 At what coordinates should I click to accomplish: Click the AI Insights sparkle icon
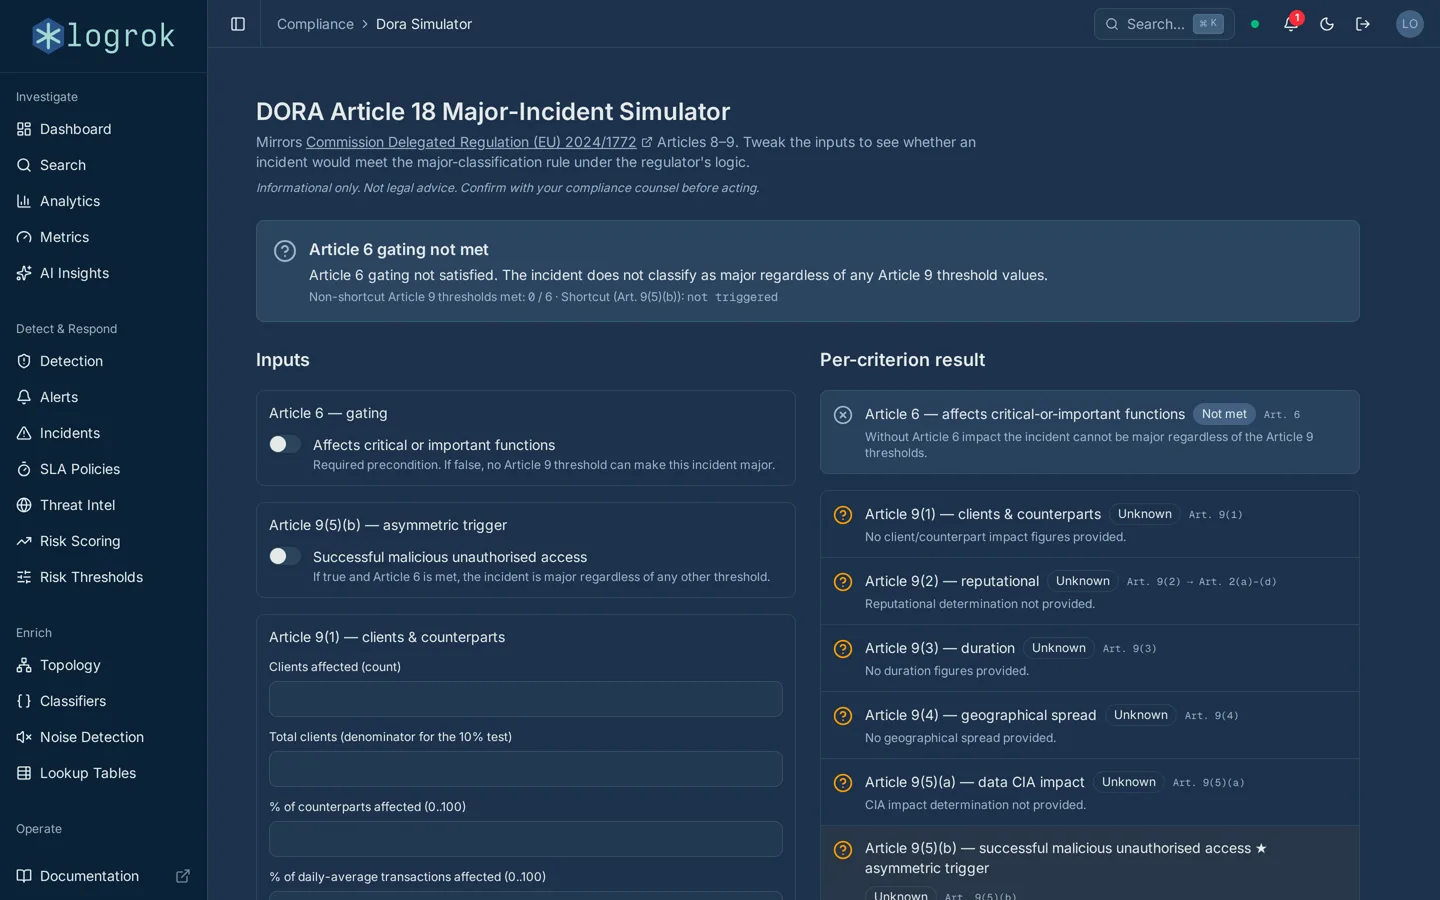coord(24,273)
